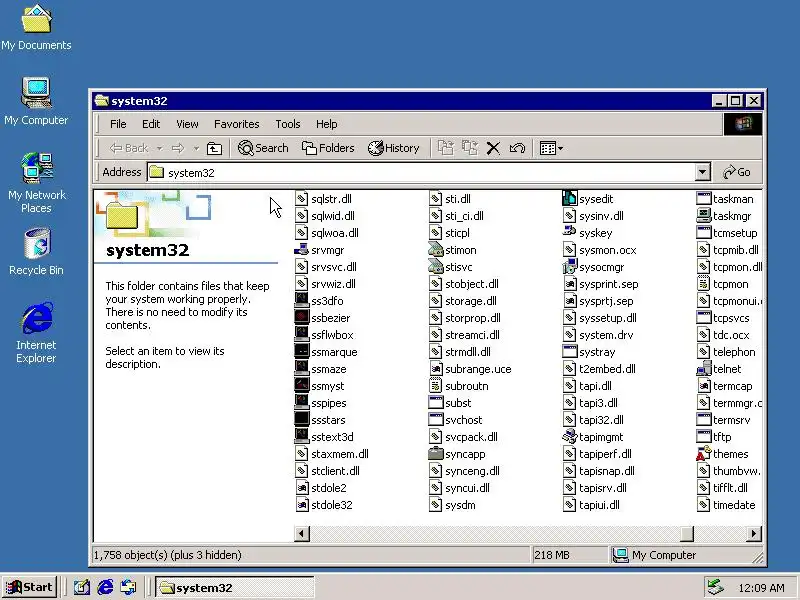Open the Forward history dropdown arrow
800x600 pixels.
pos(196,148)
